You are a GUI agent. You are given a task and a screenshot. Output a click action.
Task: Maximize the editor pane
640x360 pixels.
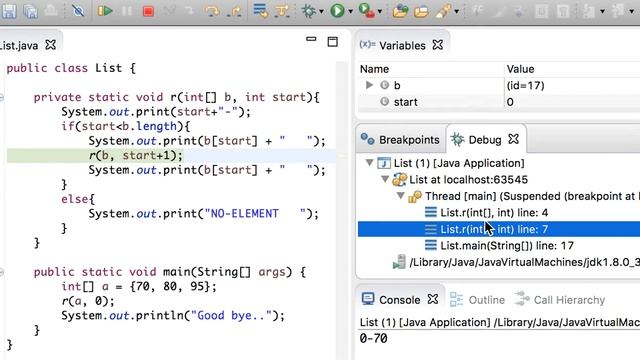point(333,41)
